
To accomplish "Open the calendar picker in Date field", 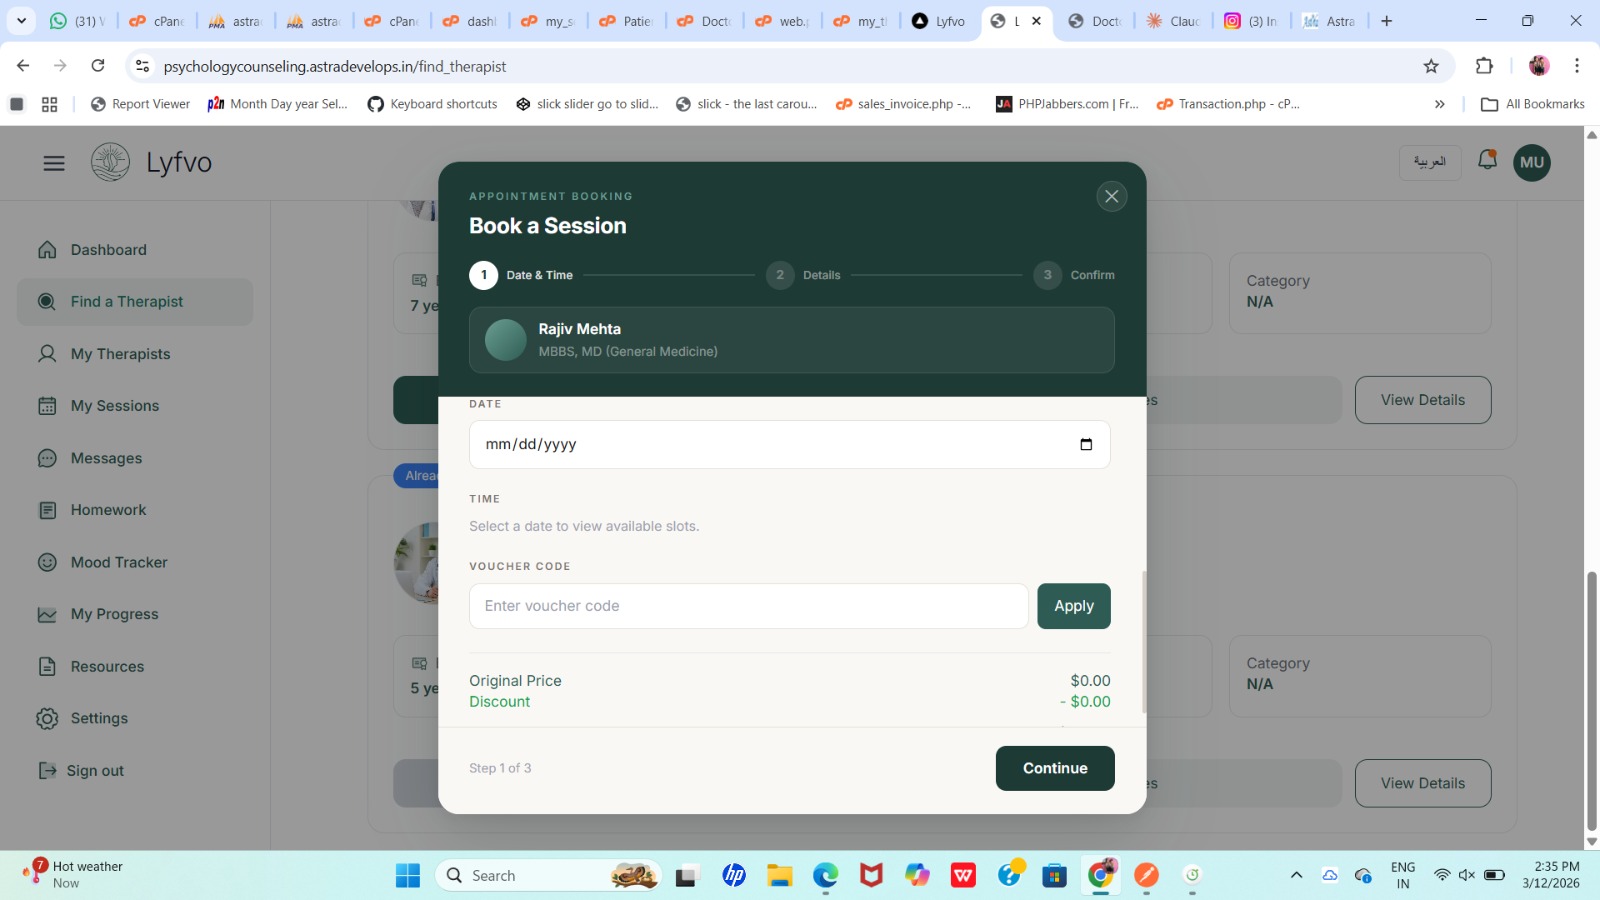I will pos(1086,445).
